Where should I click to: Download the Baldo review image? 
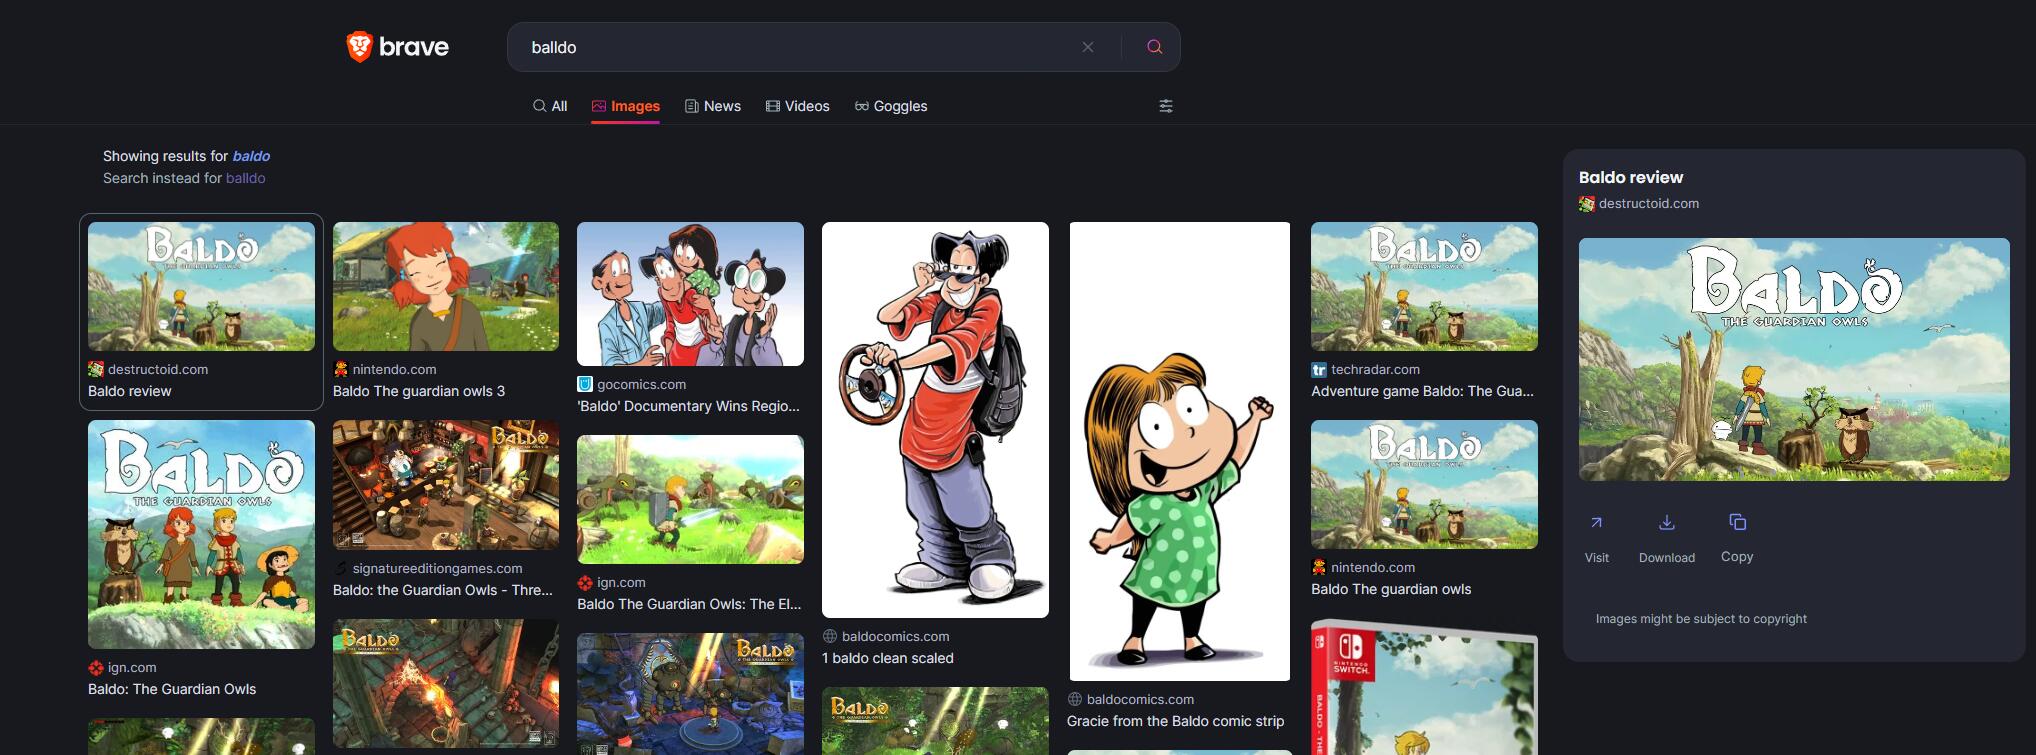click(1666, 522)
